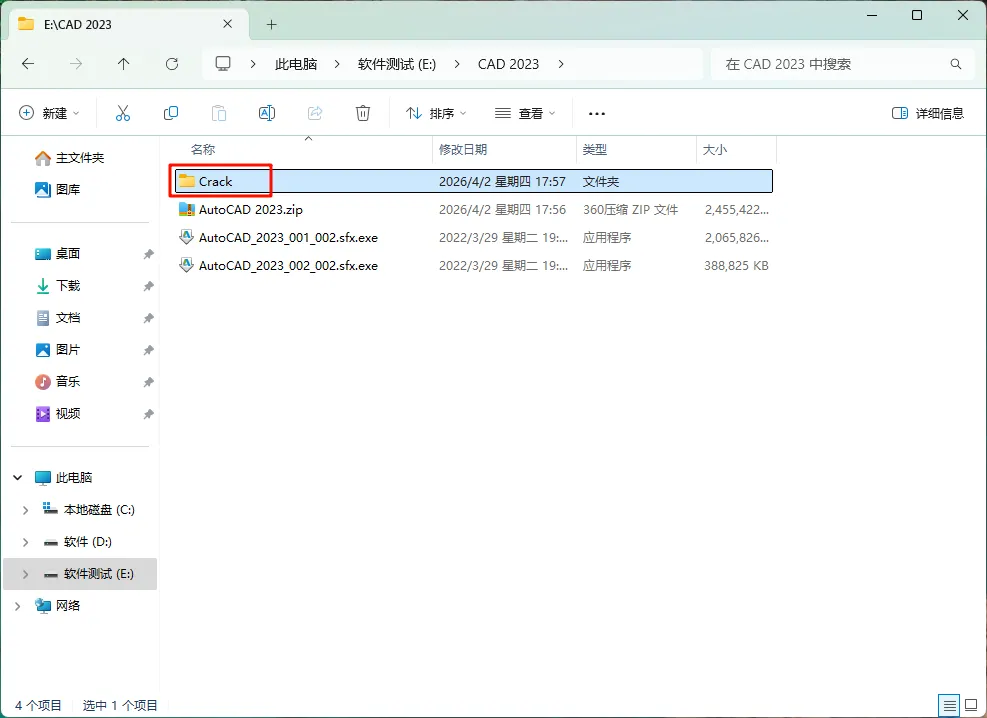Go up one directory level
The width and height of the screenshot is (987, 718).
click(x=123, y=64)
